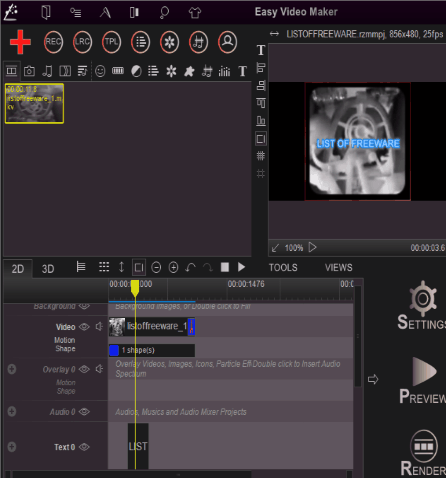446x478 pixels.
Task: Click the letter A font icon
Action: click(105, 13)
